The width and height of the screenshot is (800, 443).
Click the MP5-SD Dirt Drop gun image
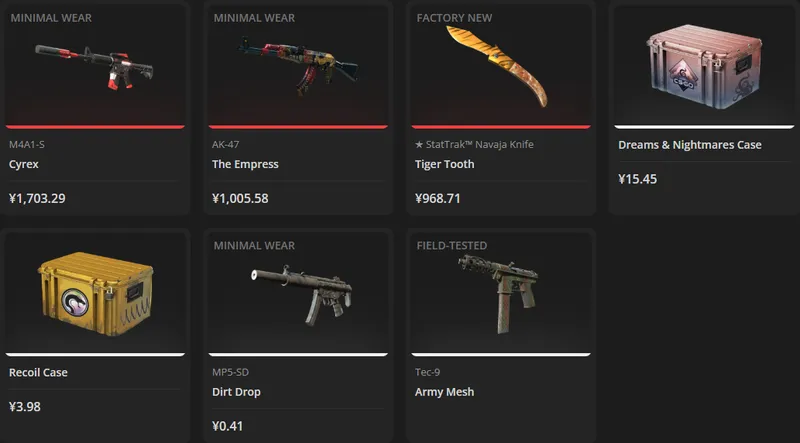[x=302, y=295]
